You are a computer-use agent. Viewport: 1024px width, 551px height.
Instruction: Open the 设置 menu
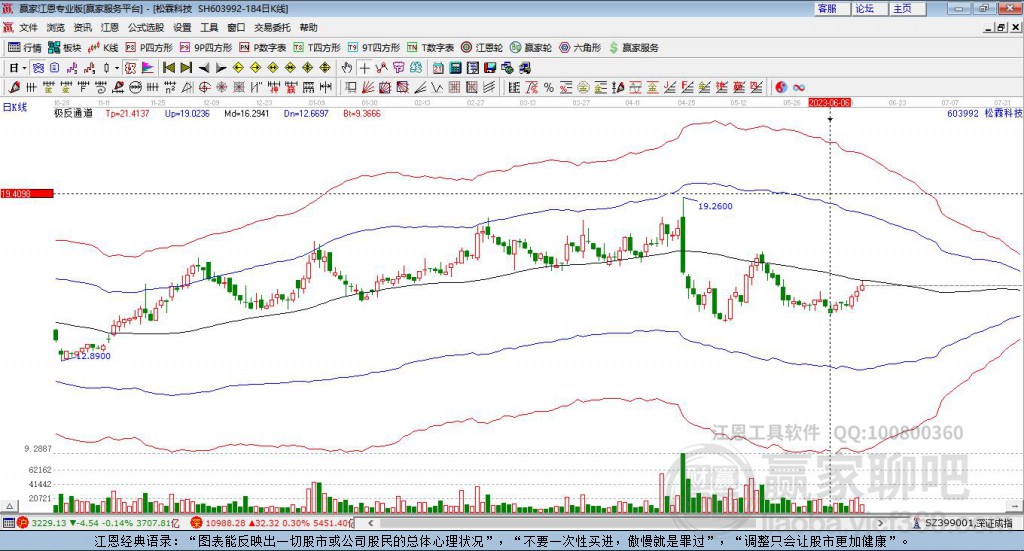point(182,27)
